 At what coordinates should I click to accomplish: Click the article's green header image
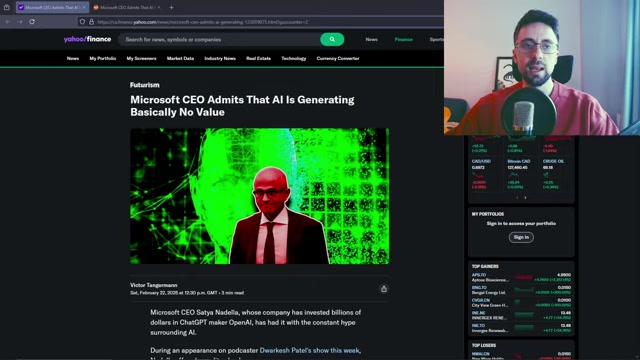tap(260, 196)
